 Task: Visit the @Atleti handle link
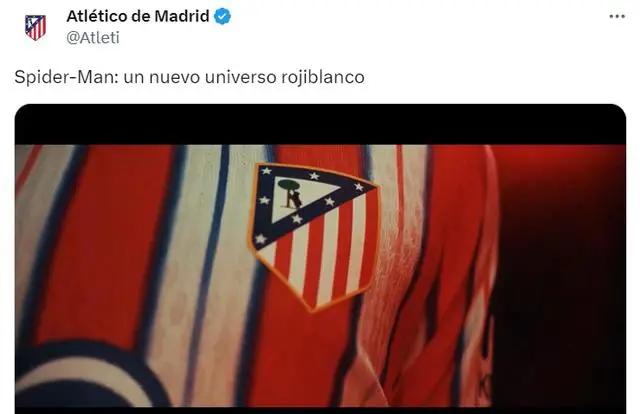coord(93,38)
